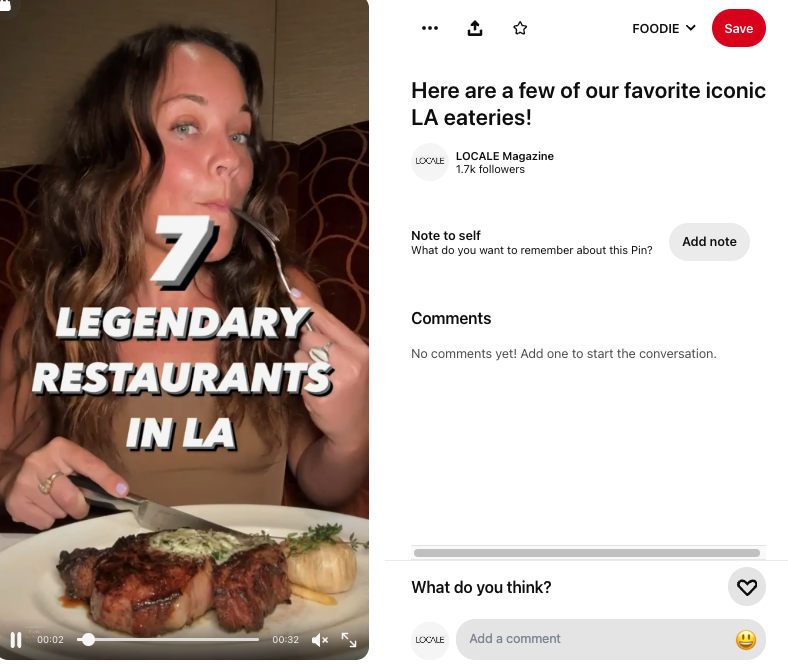Open the three-dot more options menu
Screen dimensions: 788x664
(x=430, y=28)
